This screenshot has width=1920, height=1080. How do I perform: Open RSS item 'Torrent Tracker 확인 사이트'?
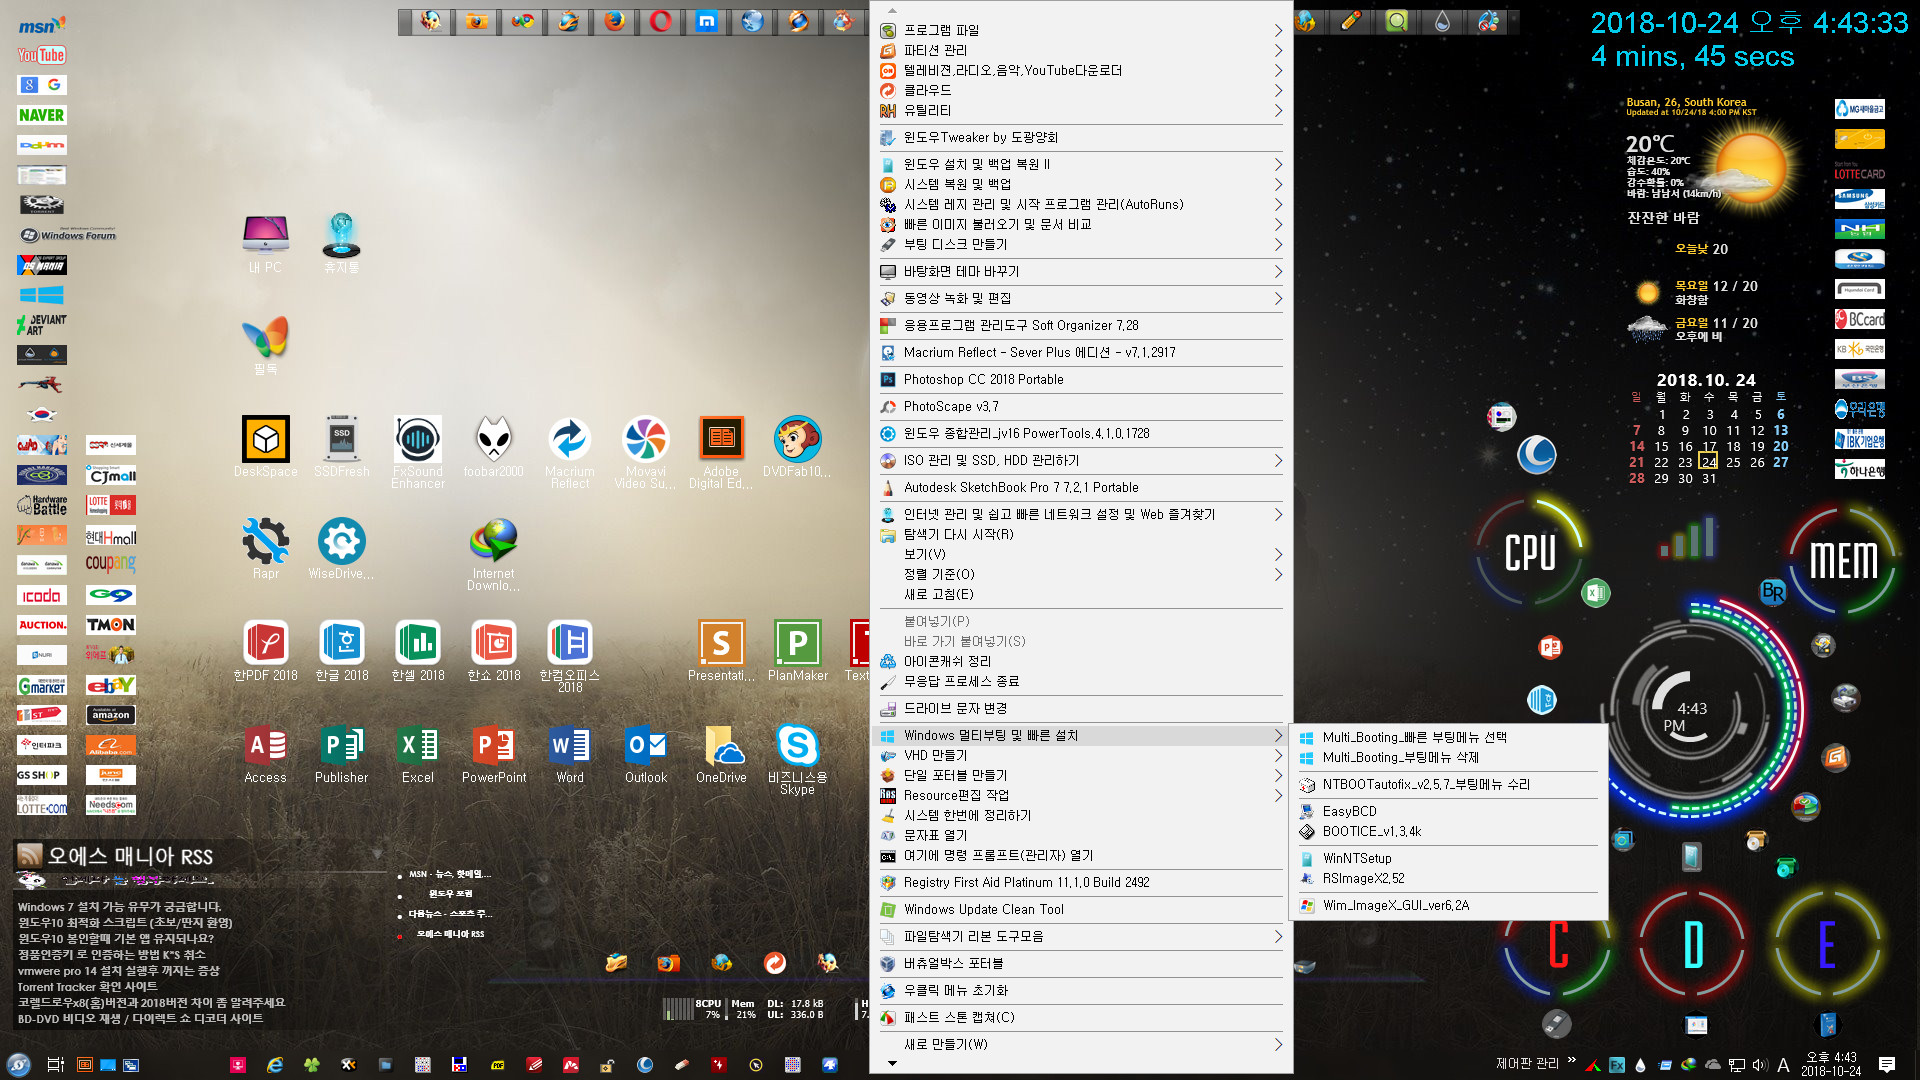tap(87, 986)
